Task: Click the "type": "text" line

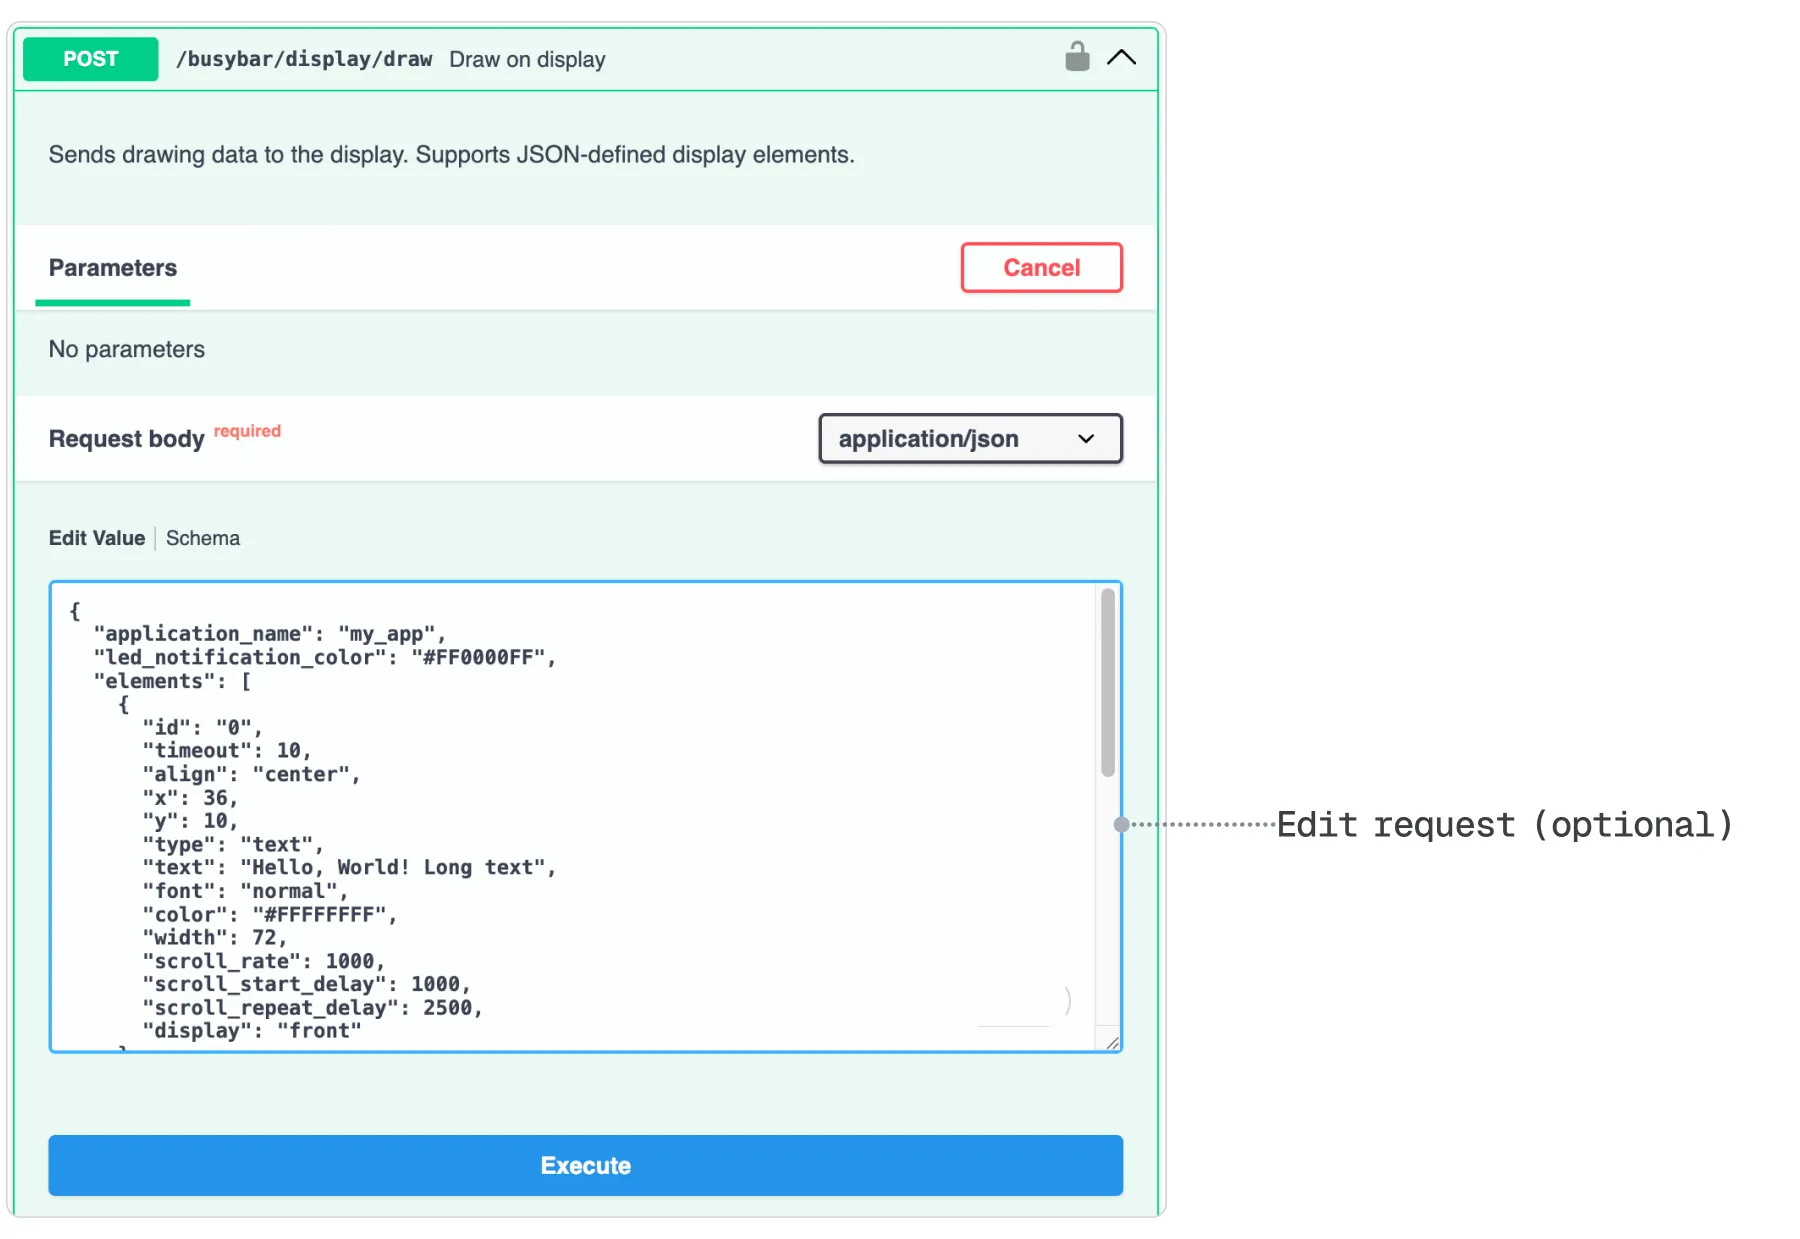Action: [x=233, y=844]
